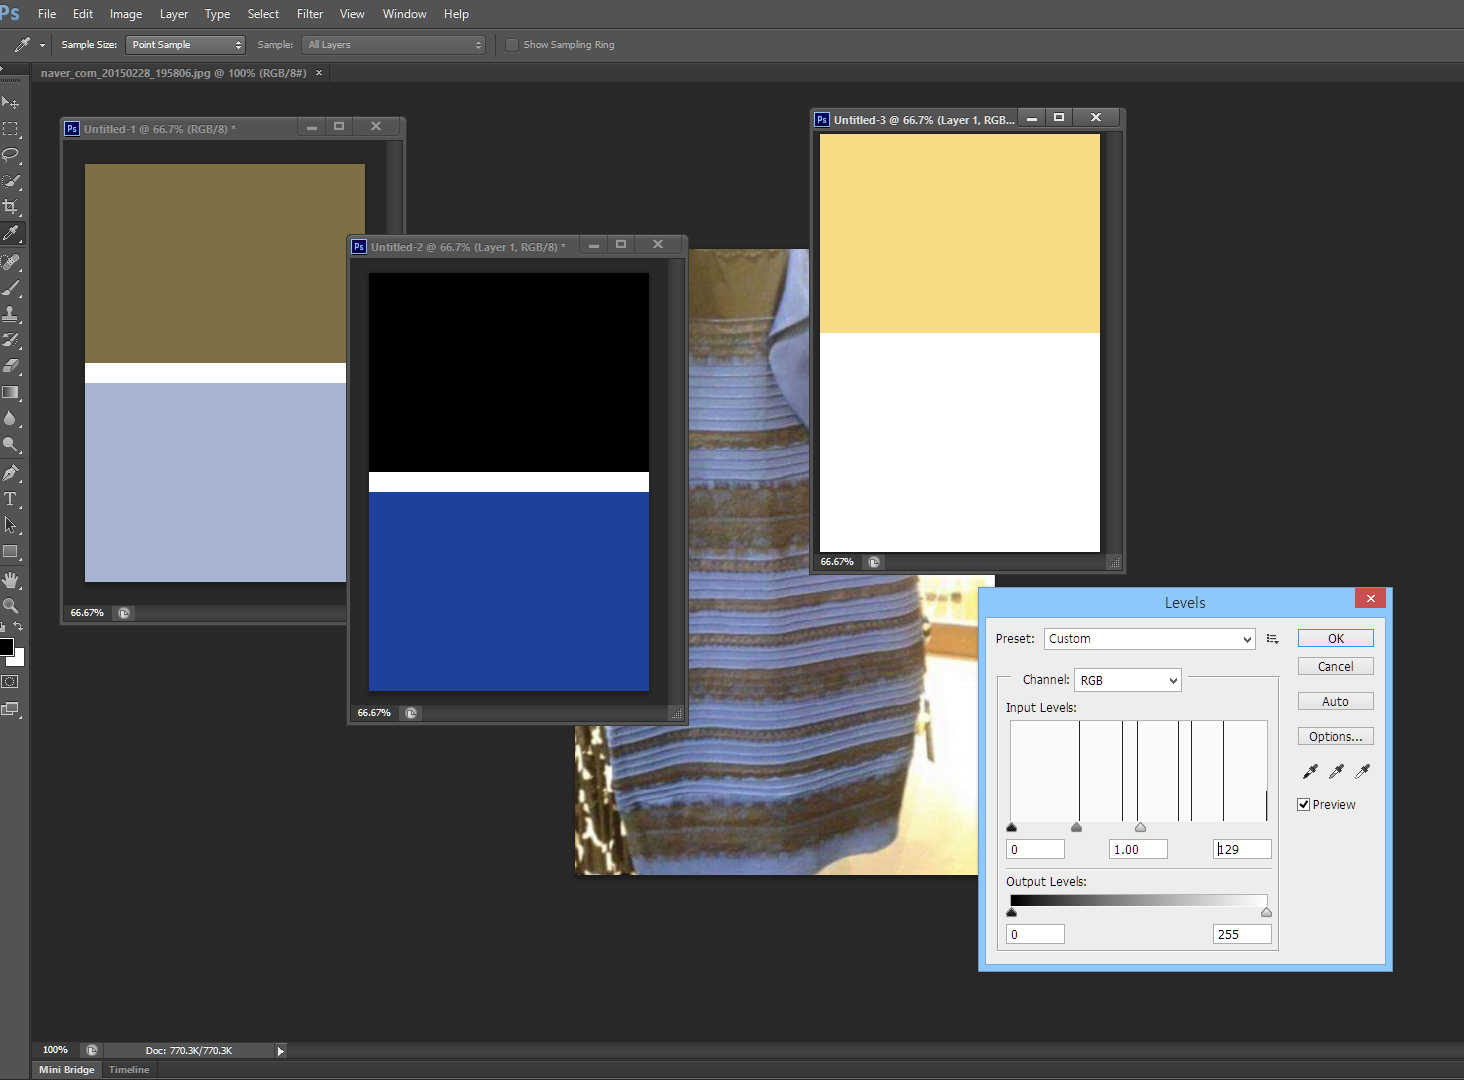Click the status icon beside 66.67% in Untitled-2

(x=411, y=713)
